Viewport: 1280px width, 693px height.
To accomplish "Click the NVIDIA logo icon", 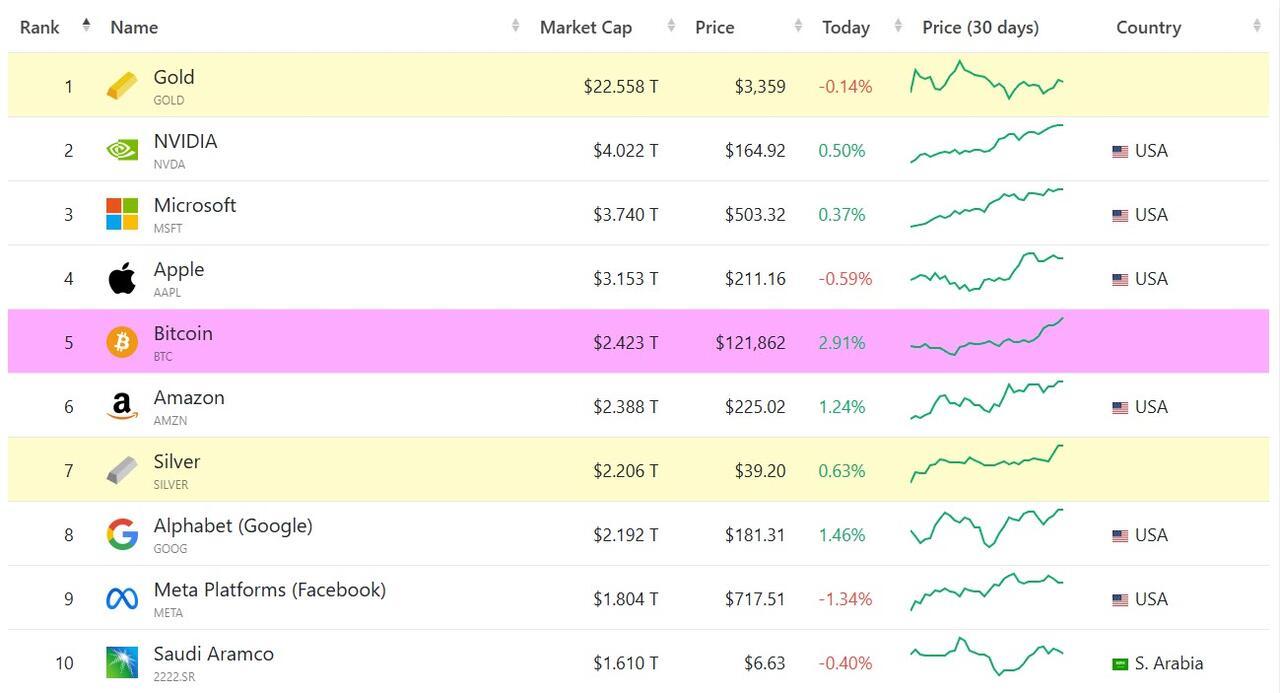I will (122, 150).
